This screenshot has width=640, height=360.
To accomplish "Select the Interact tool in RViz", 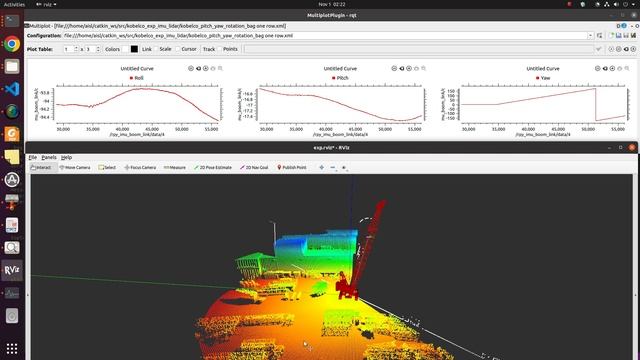I will [41, 167].
